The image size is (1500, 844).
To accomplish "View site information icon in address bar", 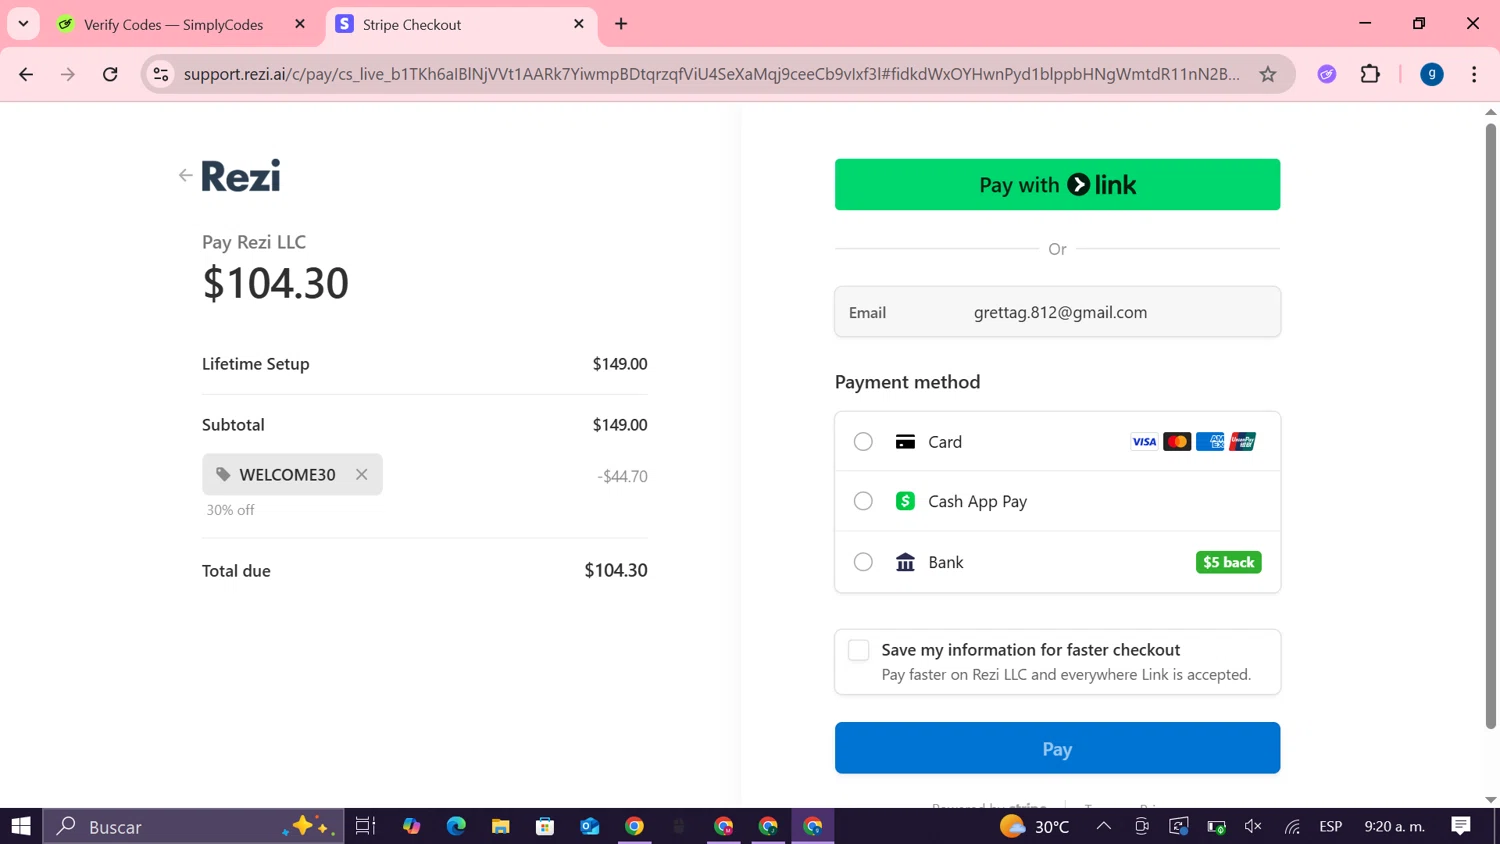I will pos(161,74).
